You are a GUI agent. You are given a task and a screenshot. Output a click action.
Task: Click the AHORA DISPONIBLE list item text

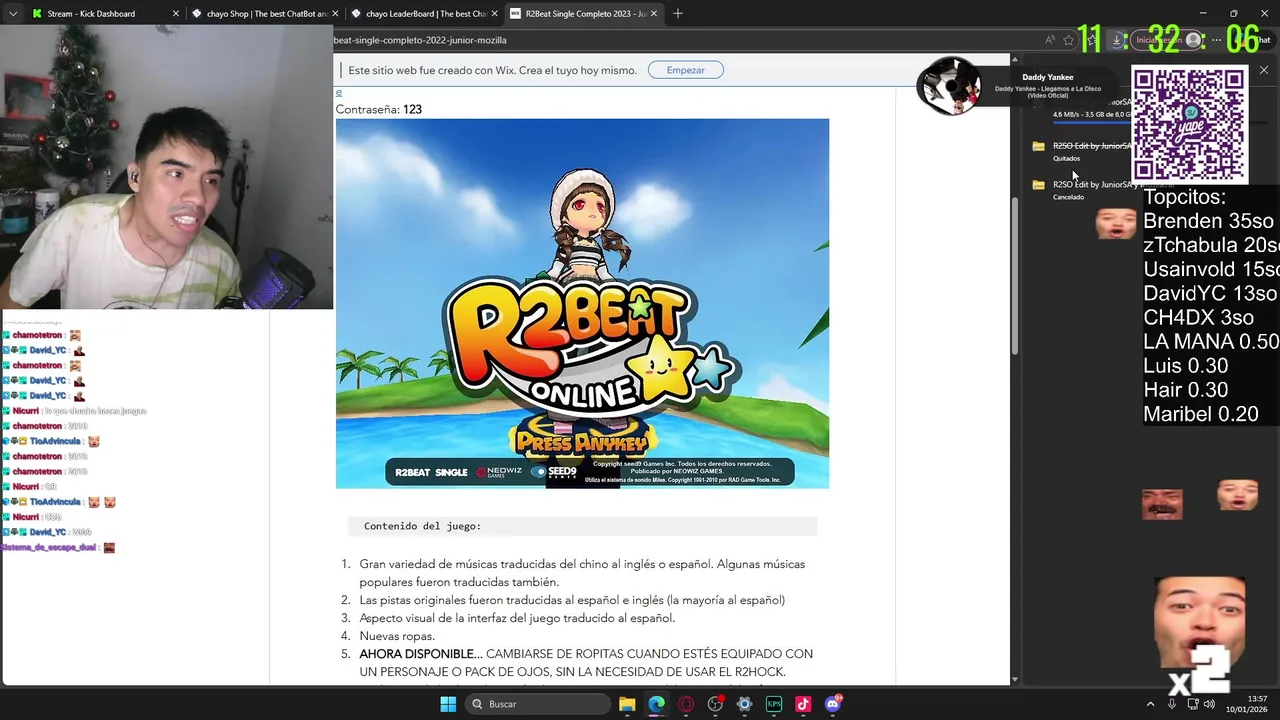click(586, 663)
